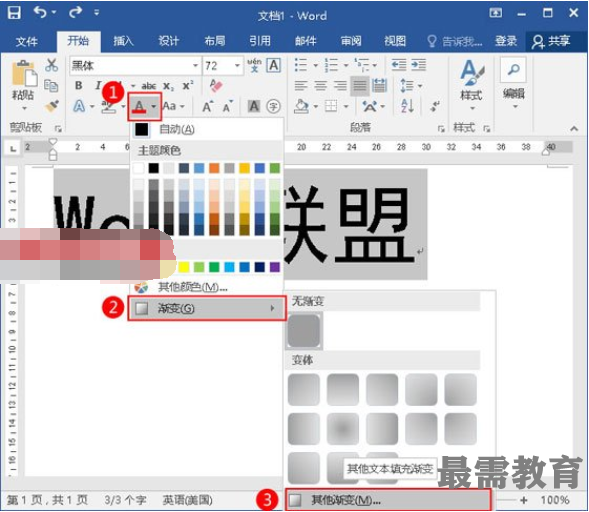Open the font name 黑体 dropdown

(x=195, y=66)
